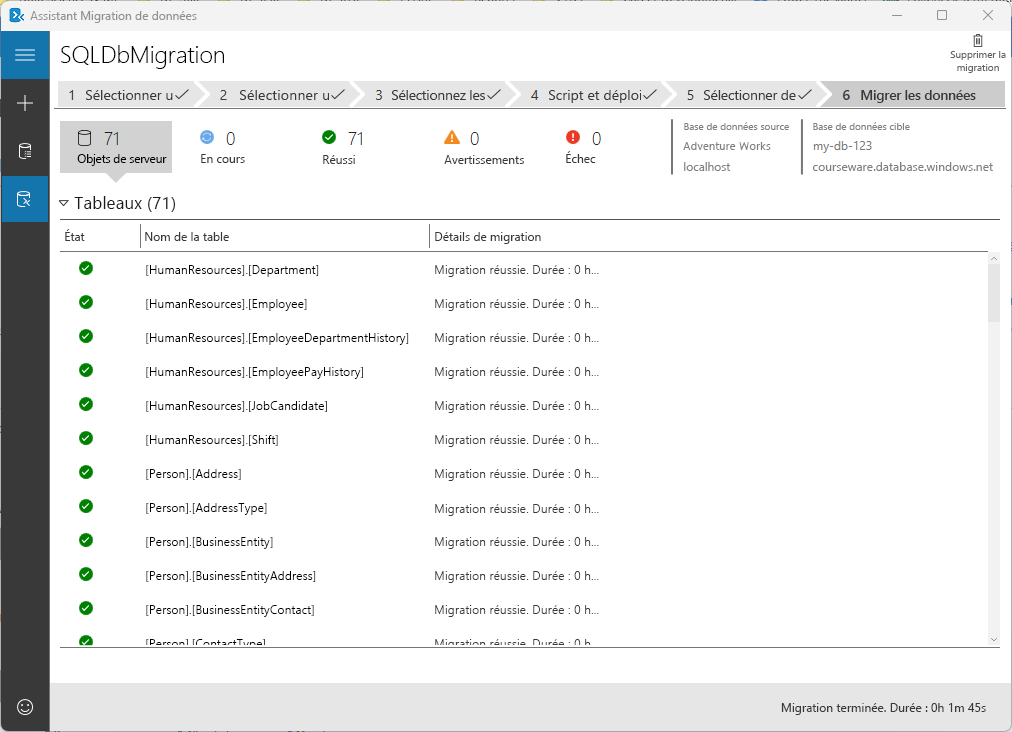
Task: Sort by Nom de la table column
Action: (187, 237)
